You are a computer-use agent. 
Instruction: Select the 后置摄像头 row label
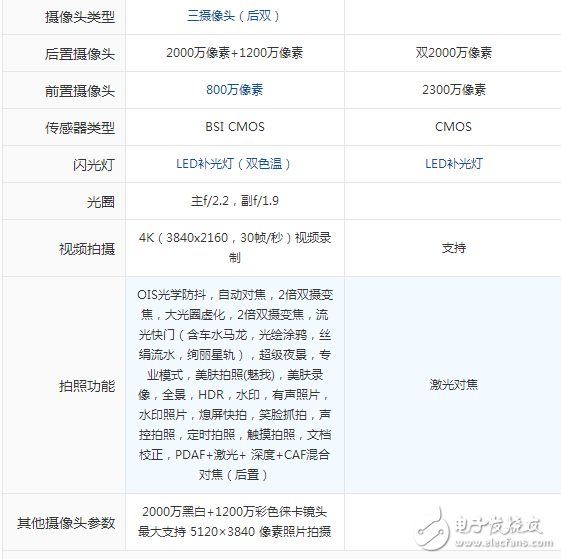[80, 54]
